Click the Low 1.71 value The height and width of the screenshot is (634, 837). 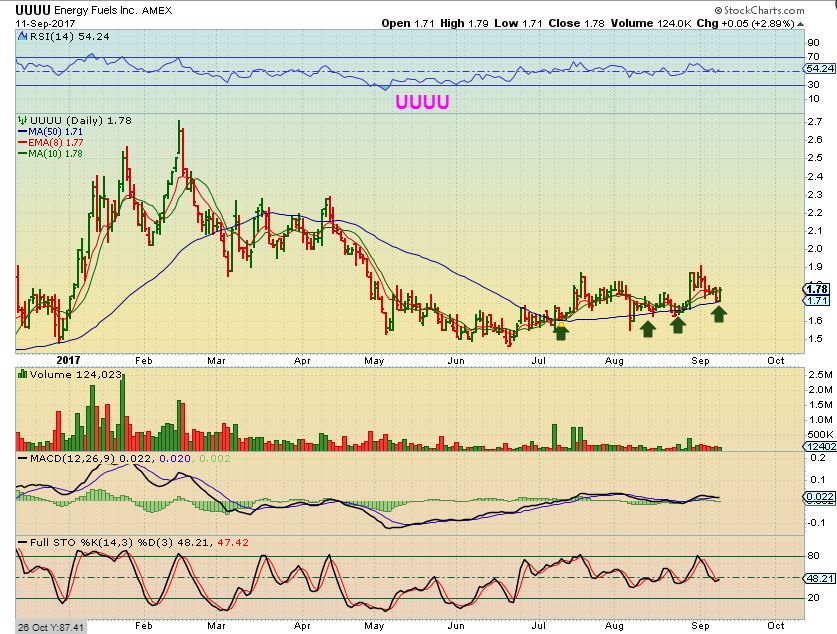(x=518, y=23)
